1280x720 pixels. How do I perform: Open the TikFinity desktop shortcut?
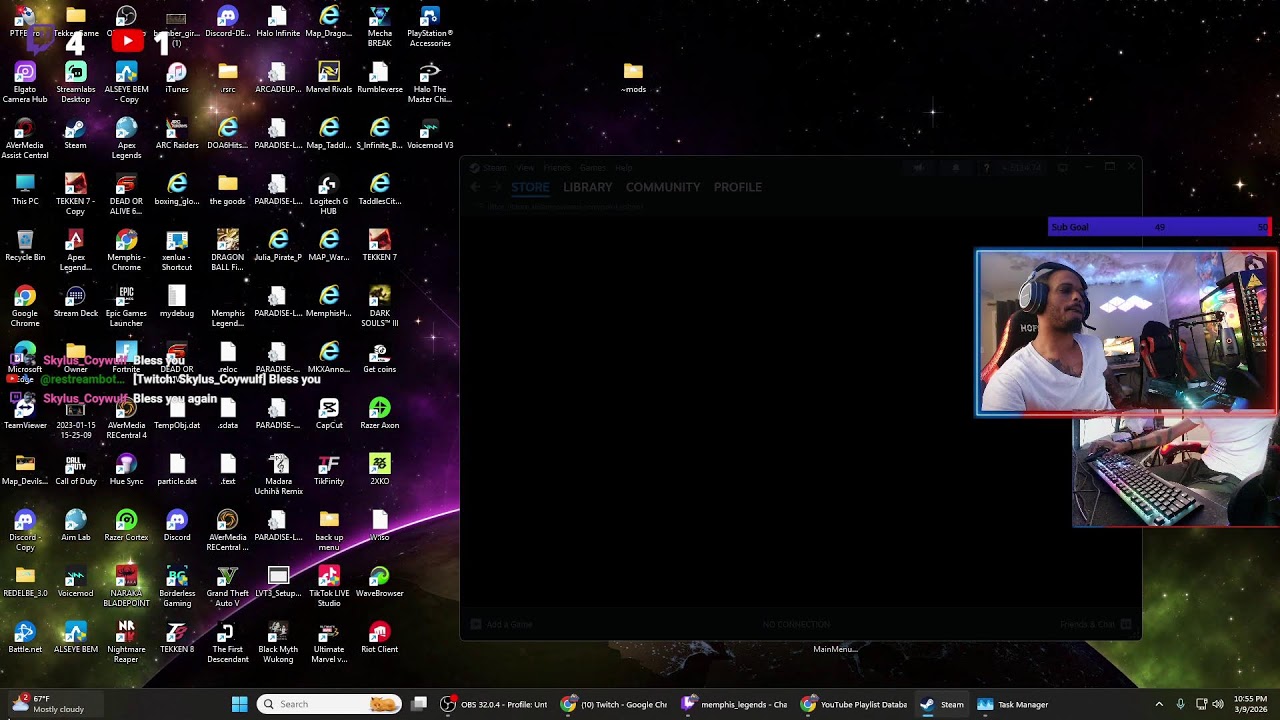(329, 470)
